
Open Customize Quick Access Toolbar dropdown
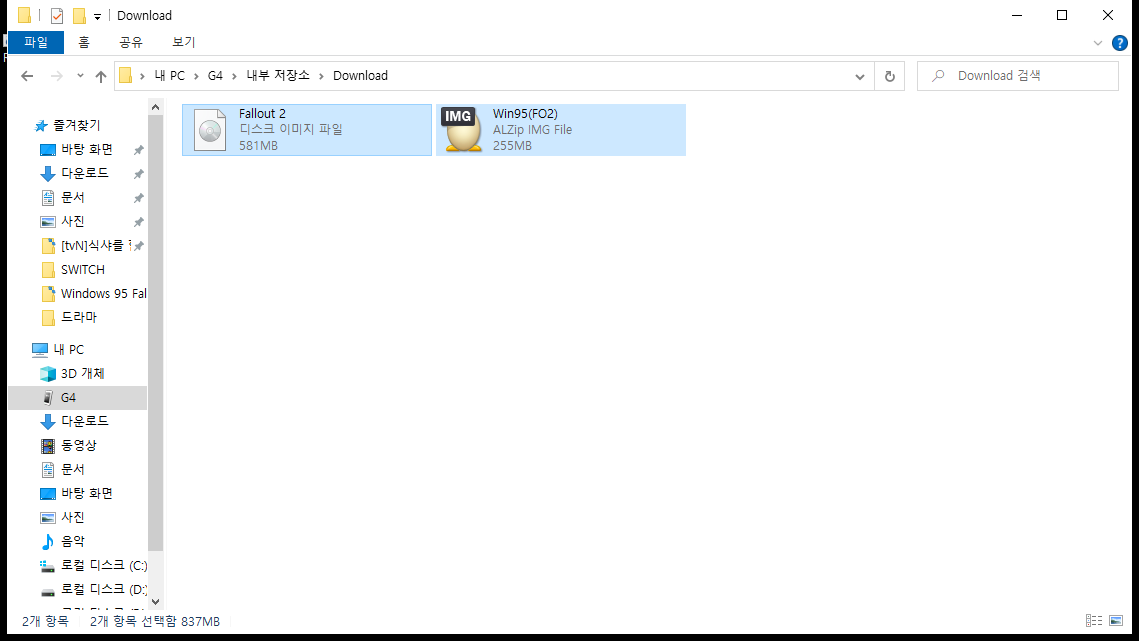tap(97, 16)
